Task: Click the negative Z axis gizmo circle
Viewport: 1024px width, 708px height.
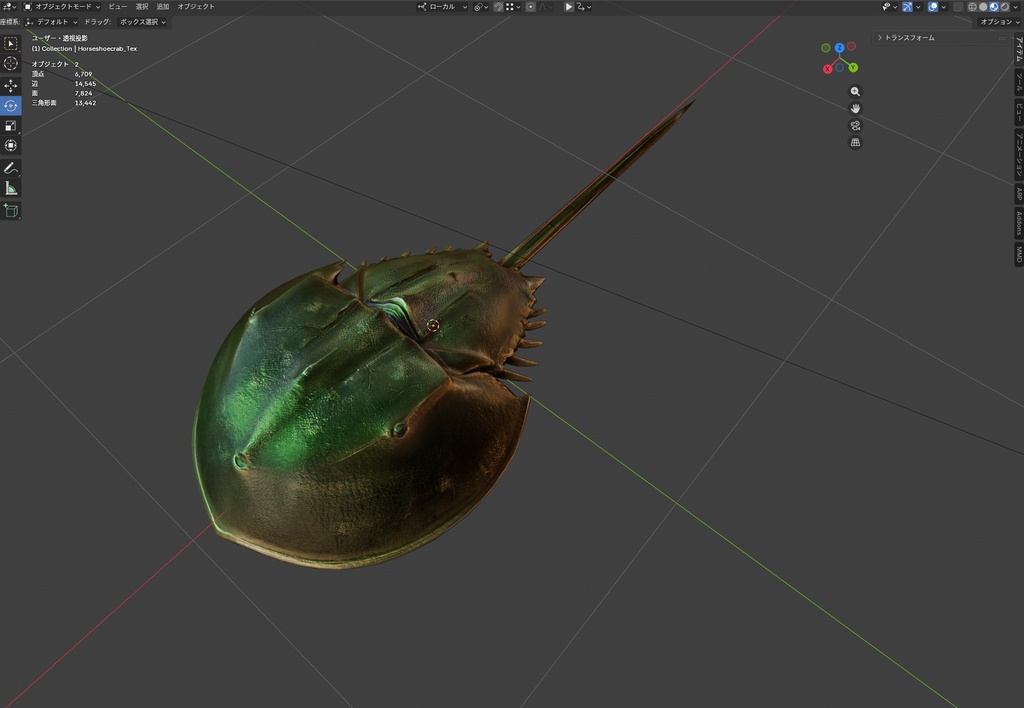Action: 839,67
